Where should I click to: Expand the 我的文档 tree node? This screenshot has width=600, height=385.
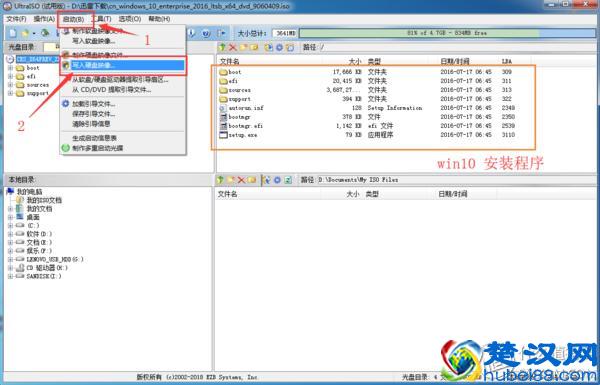coord(10,209)
